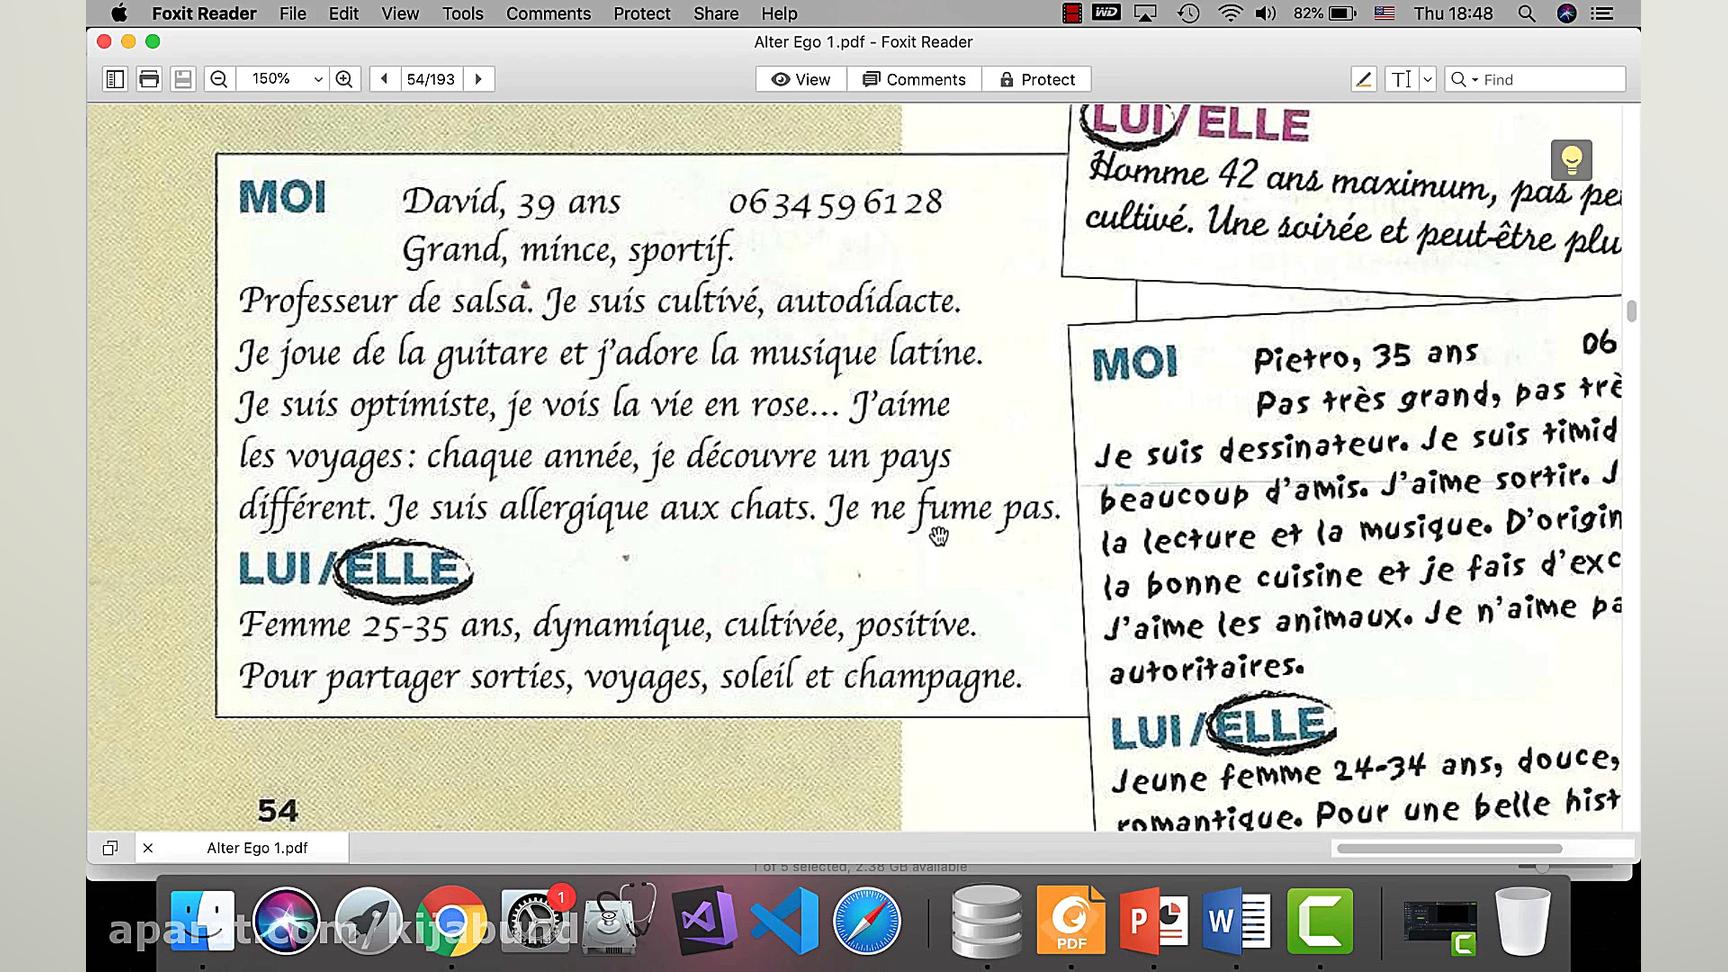Zoom in with the plus magnifier
1728x972 pixels.
tap(344, 79)
